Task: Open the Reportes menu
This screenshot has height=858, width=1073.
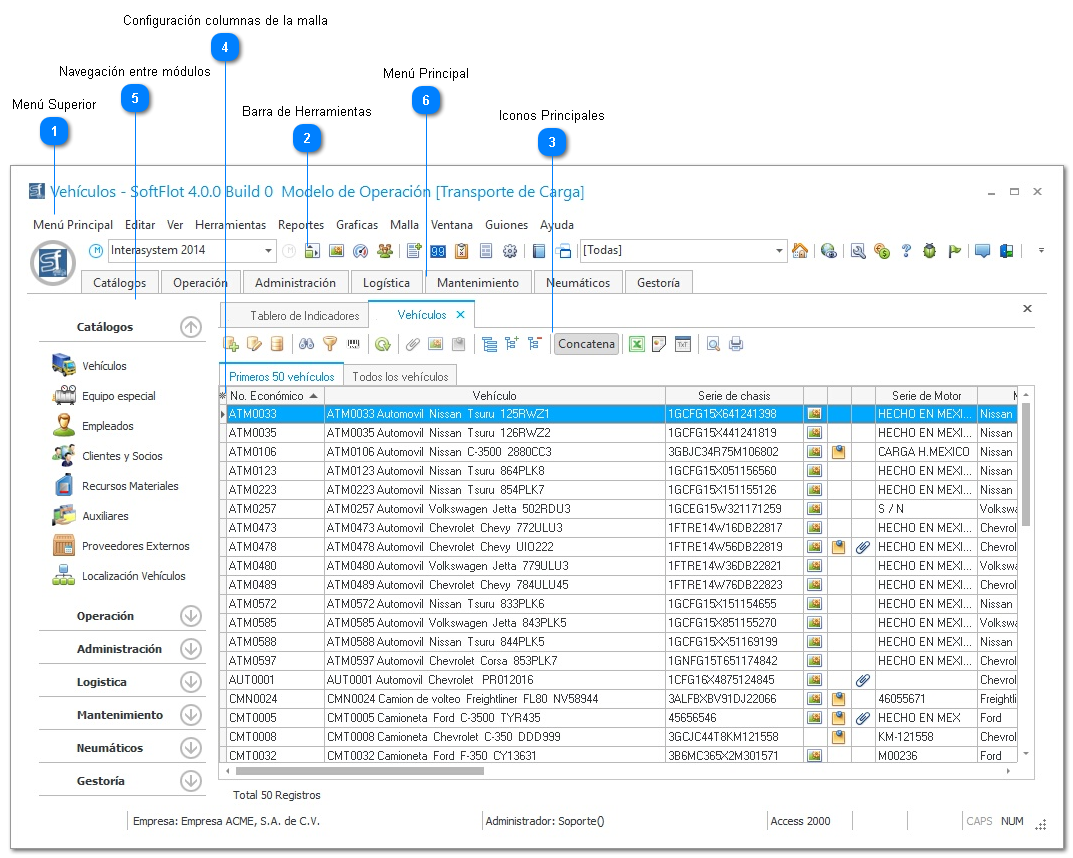Action: [301, 225]
